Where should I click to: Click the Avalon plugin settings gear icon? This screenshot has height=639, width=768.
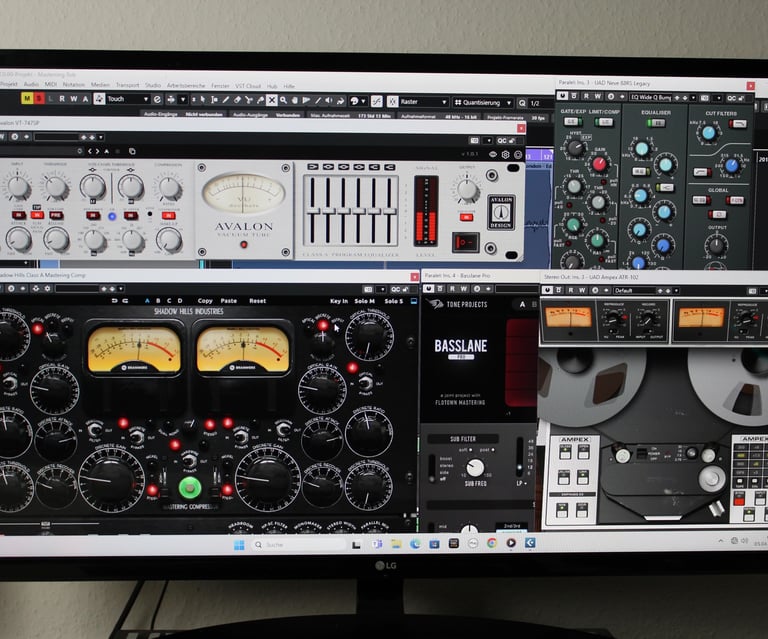coord(505,155)
